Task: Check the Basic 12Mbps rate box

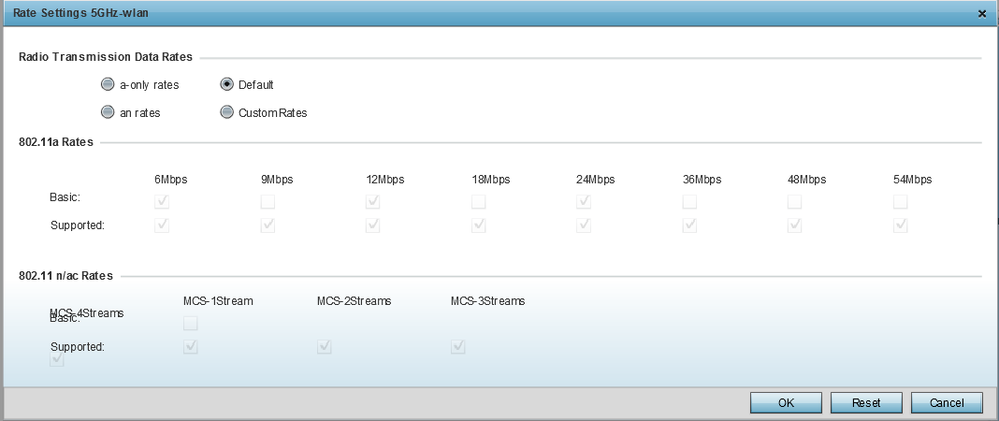Action: [373, 202]
